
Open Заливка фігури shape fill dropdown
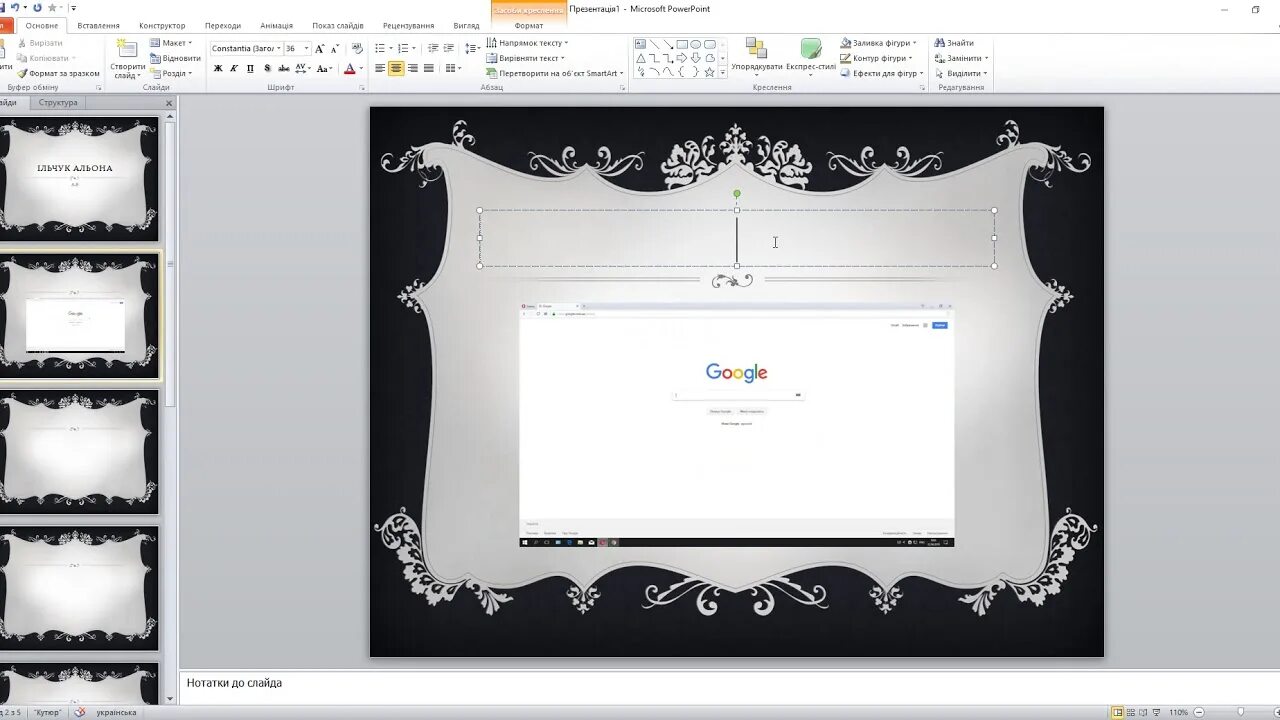[879, 43]
